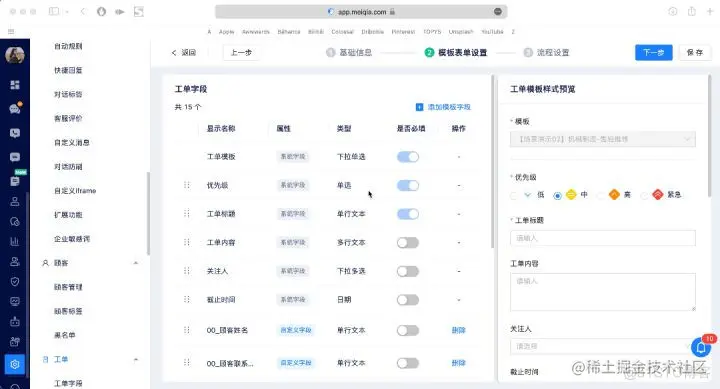Open 顾客管理 menu item
720x389 pixels.
(x=68, y=287)
